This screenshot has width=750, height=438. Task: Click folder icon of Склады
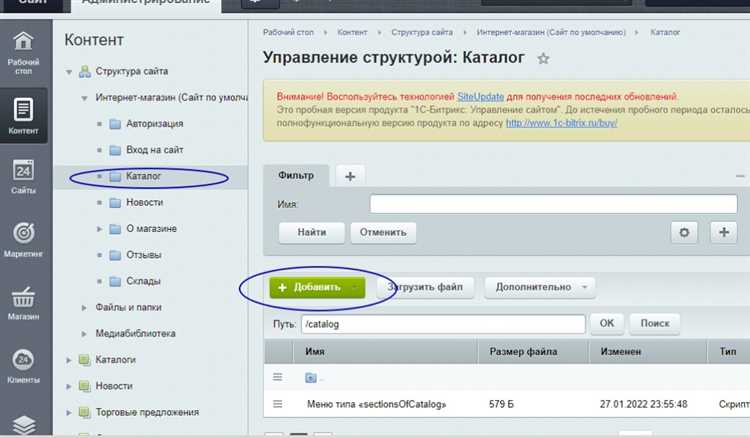click(115, 281)
